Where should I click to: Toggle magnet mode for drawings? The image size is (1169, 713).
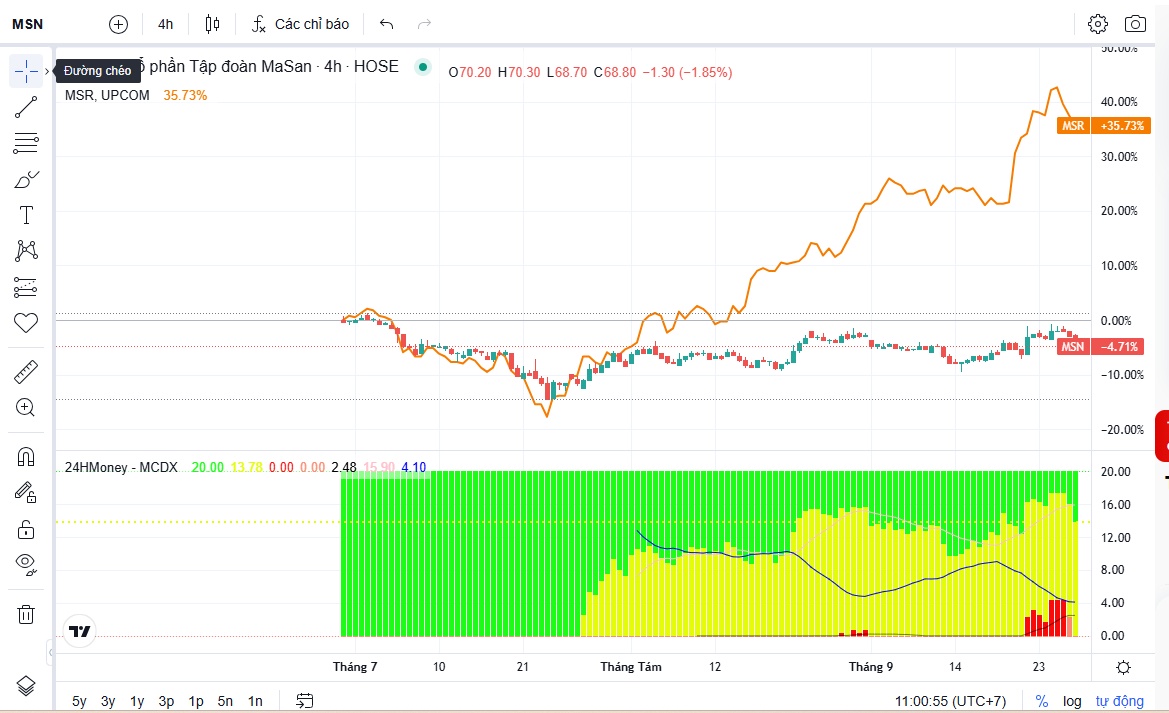click(x=26, y=456)
